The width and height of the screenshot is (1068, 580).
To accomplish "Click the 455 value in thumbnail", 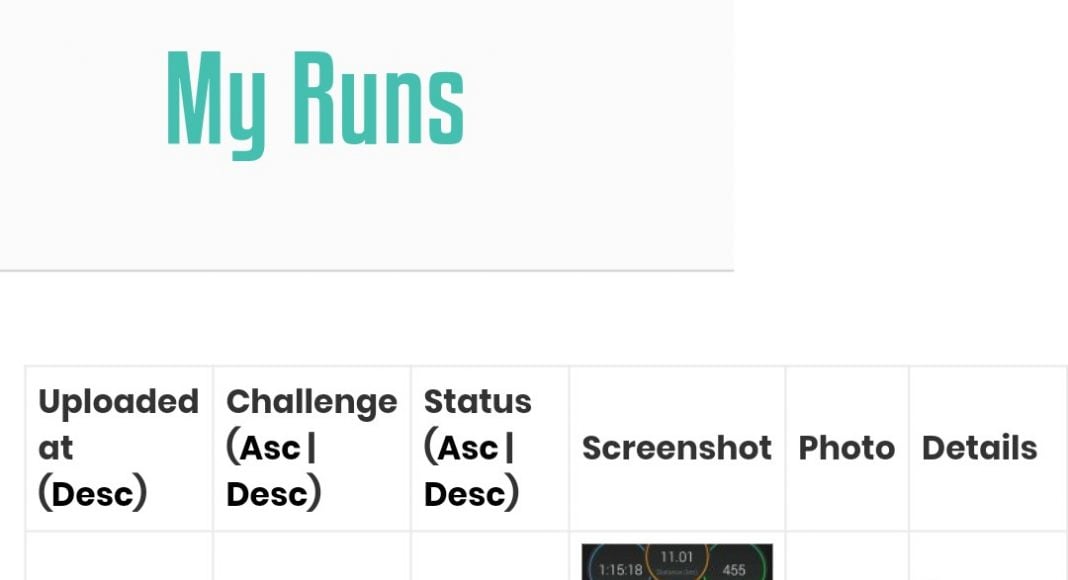I will [x=734, y=570].
